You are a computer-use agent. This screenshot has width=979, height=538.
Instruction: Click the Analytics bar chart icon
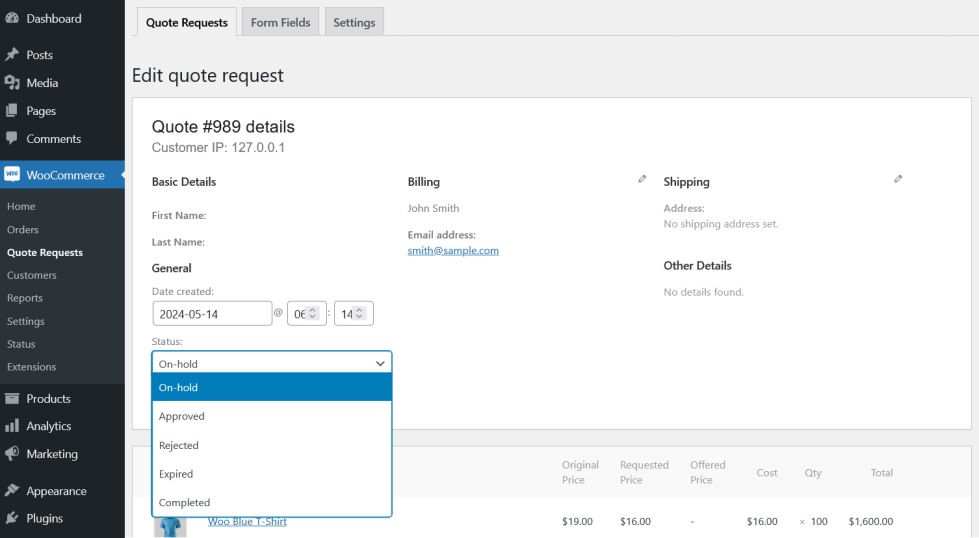coord(12,426)
